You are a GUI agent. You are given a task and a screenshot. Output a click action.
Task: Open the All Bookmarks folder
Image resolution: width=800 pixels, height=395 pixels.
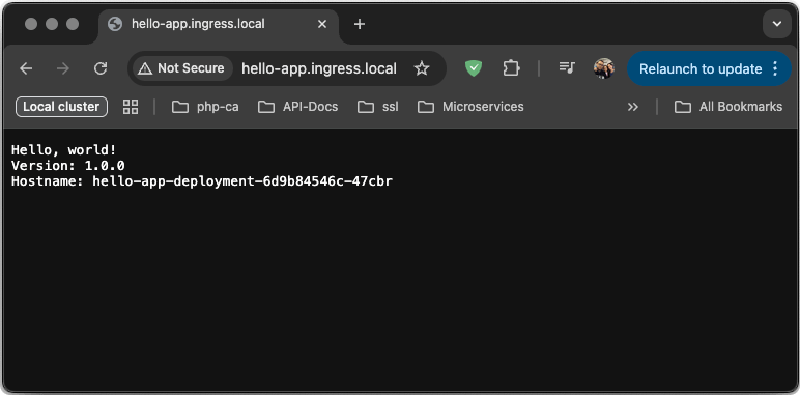[x=729, y=107]
